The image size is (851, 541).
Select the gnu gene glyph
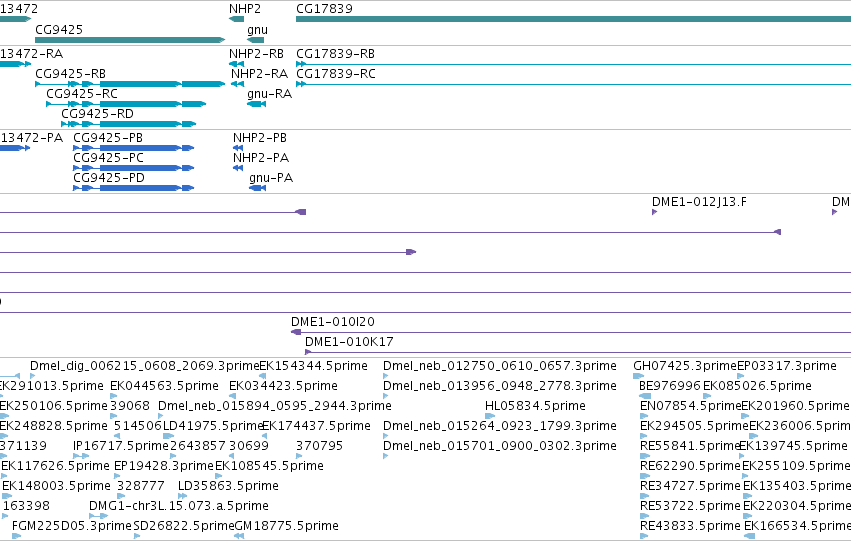click(255, 40)
